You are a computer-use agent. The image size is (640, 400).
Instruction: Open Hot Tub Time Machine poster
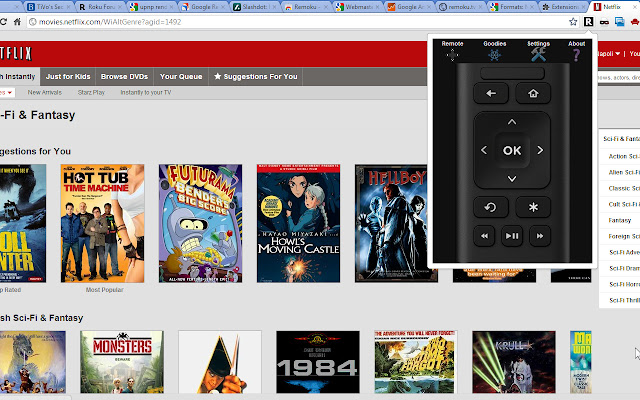(102, 223)
